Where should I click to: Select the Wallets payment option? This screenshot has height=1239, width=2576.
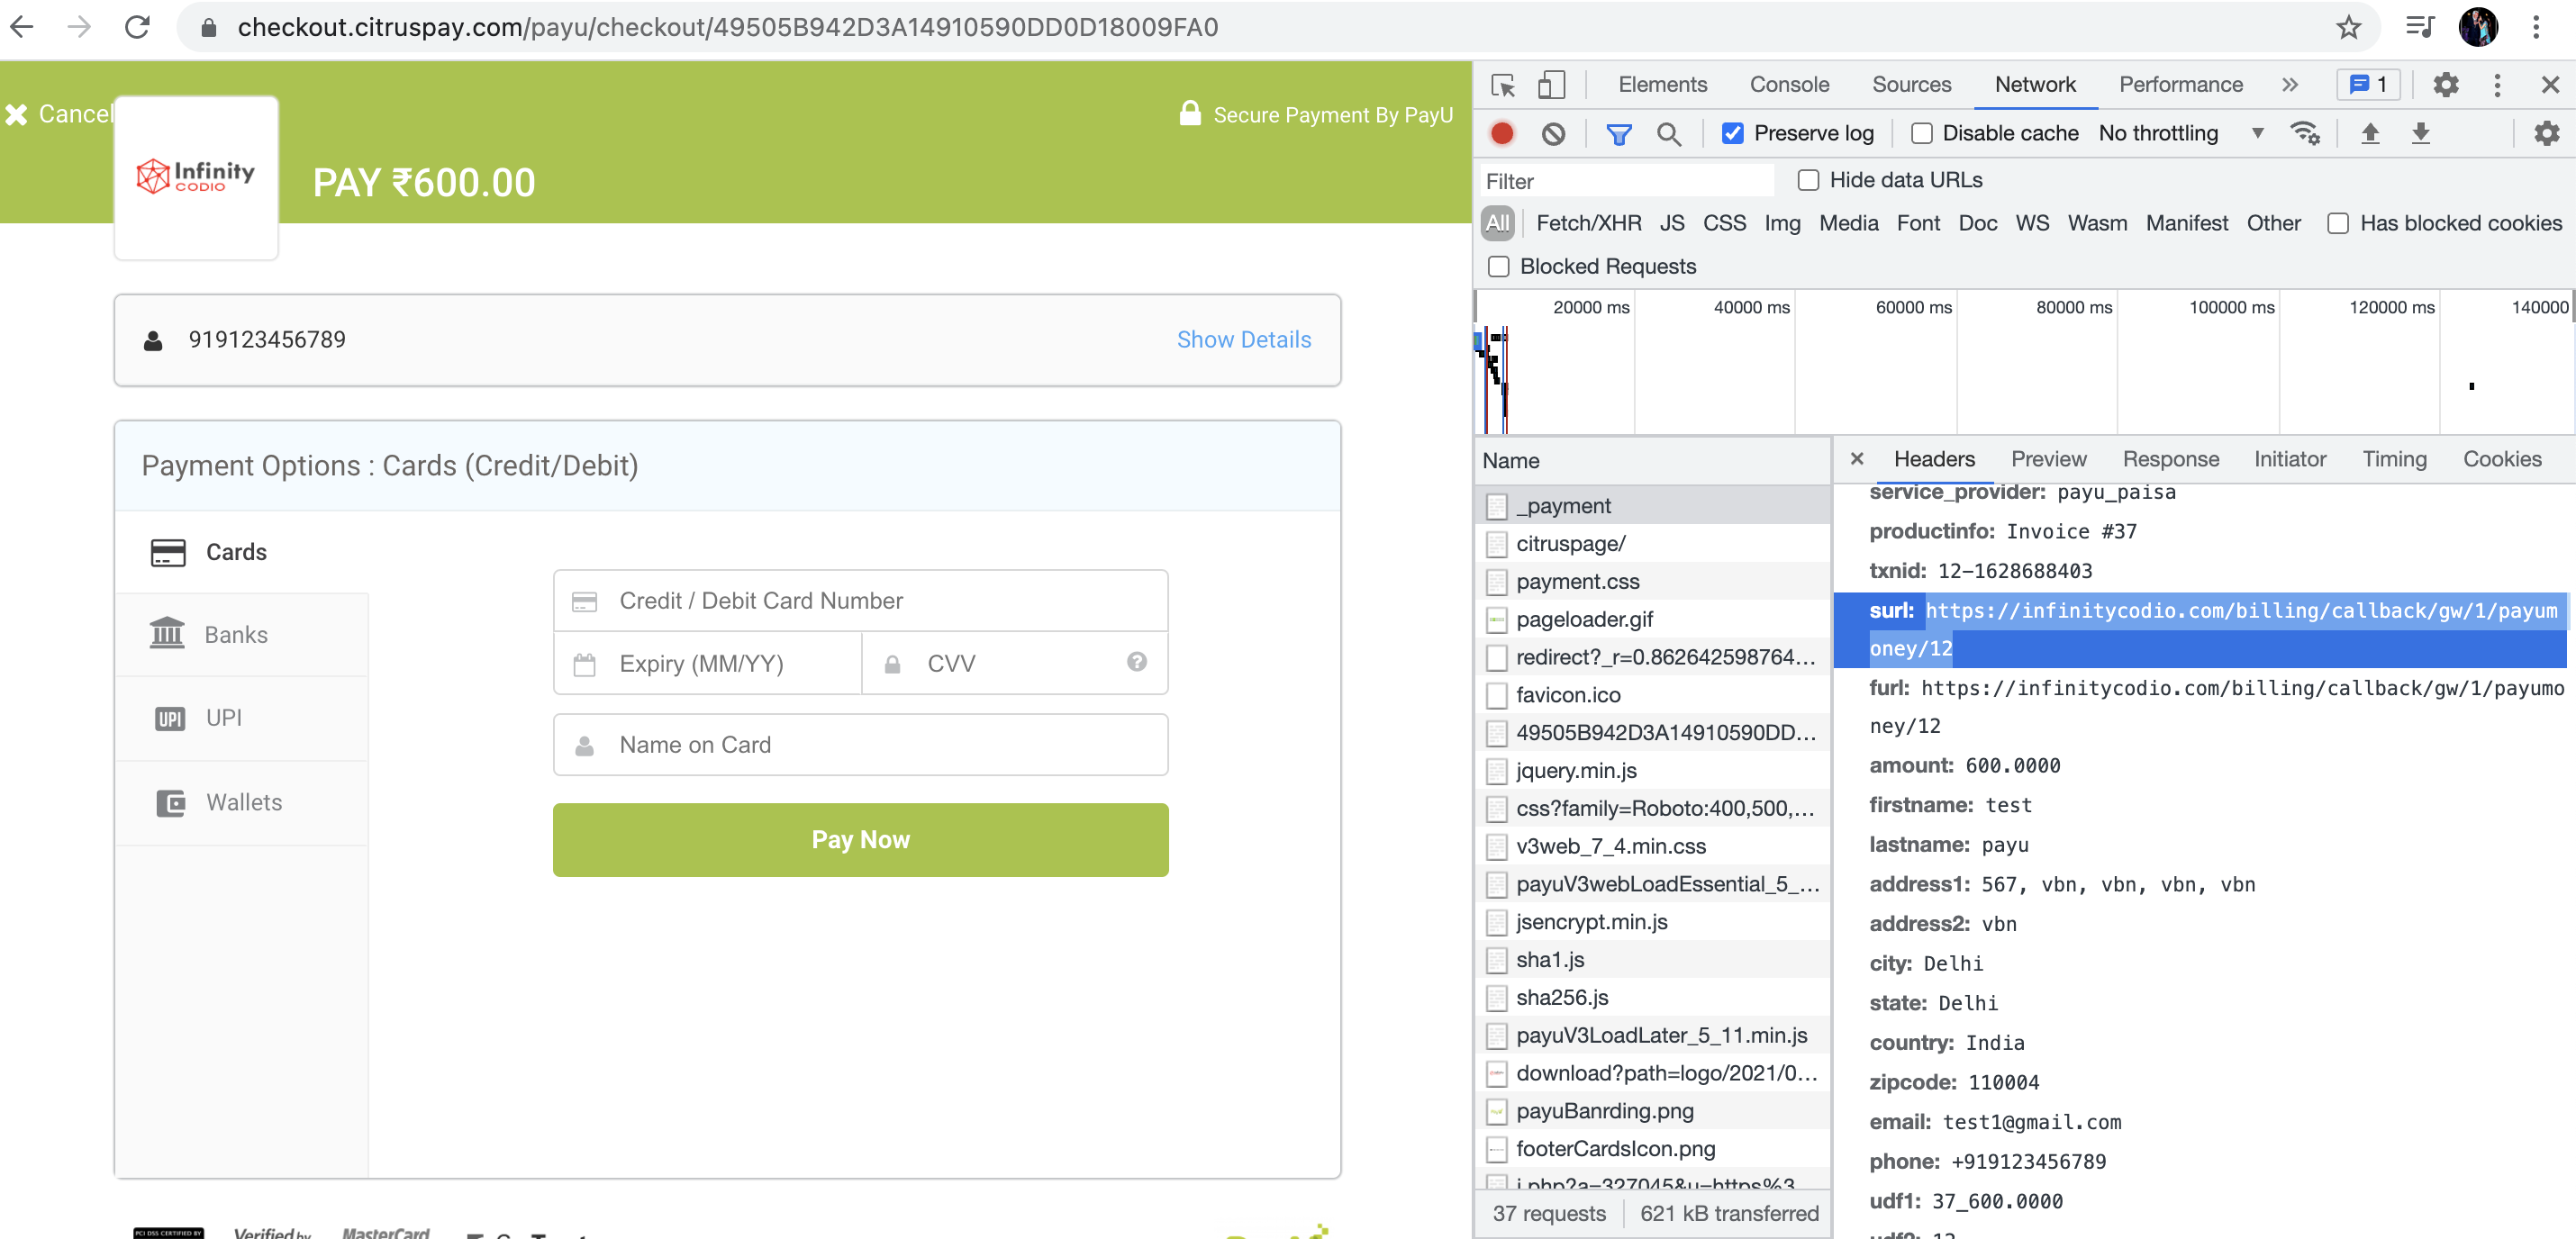click(x=242, y=802)
